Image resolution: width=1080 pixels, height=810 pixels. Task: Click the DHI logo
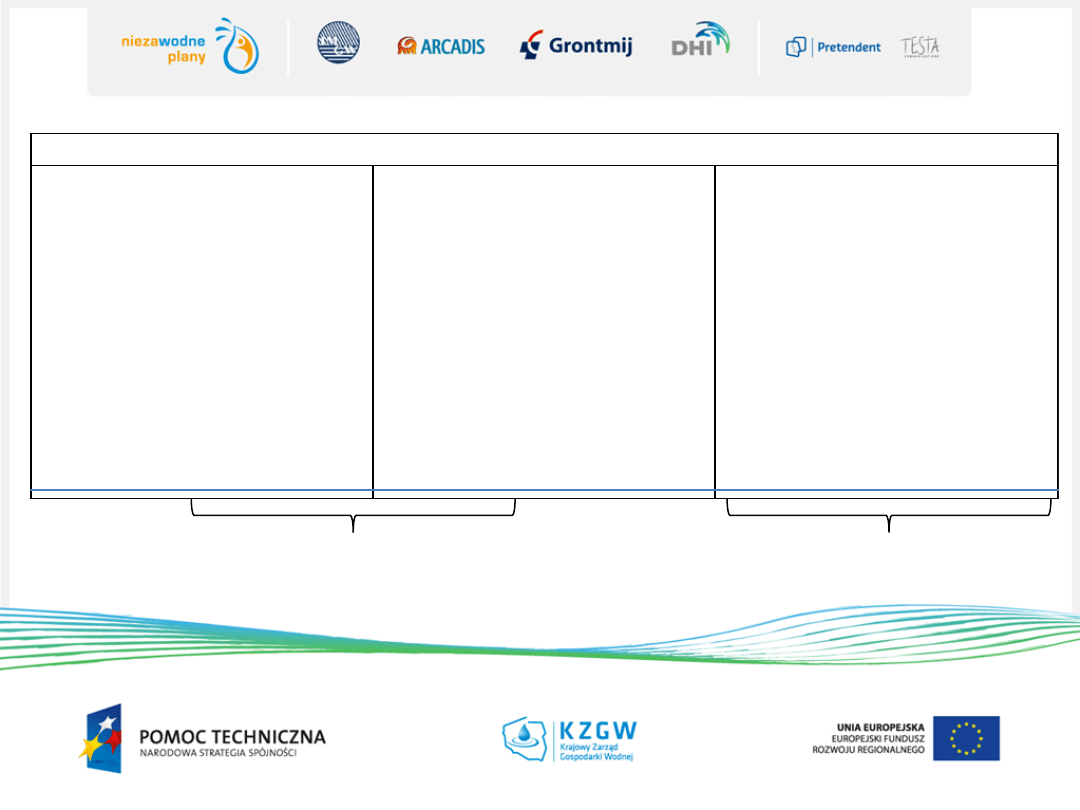coord(700,42)
